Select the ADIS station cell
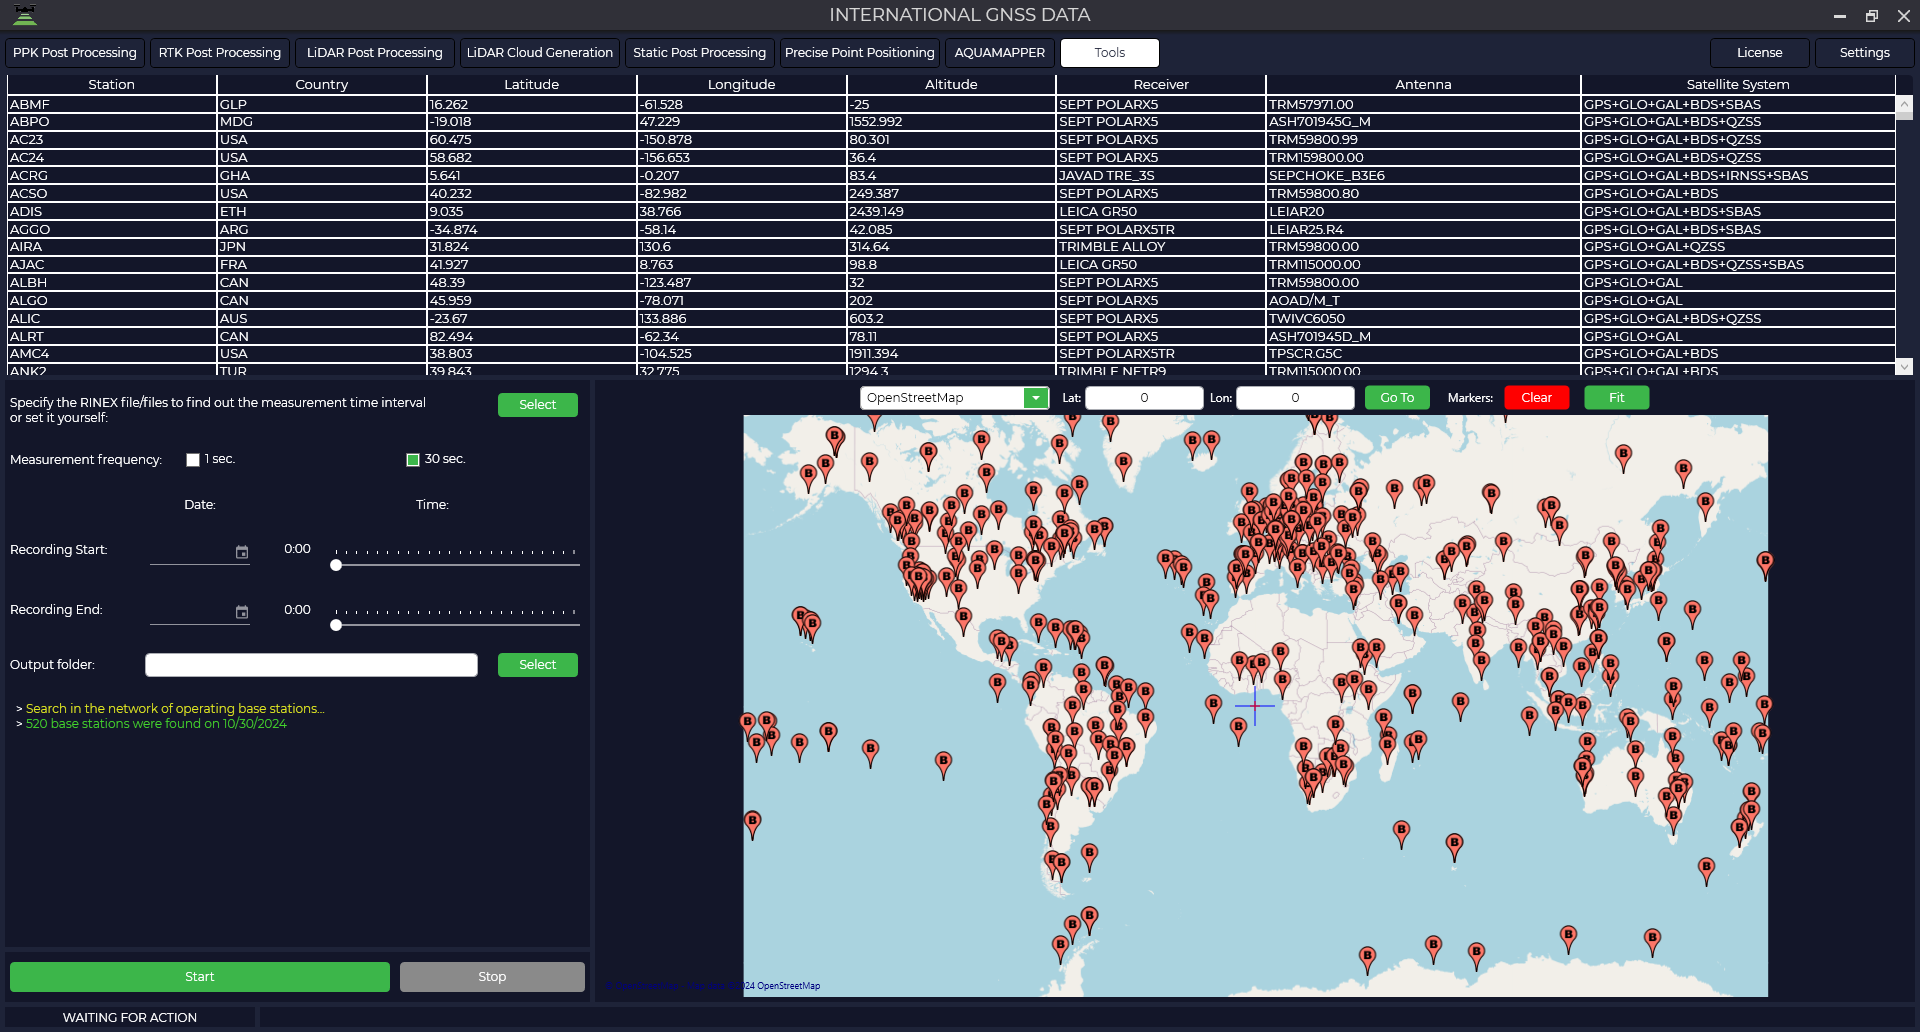Viewport: 1920px width, 1032px height. pos(112,211)
